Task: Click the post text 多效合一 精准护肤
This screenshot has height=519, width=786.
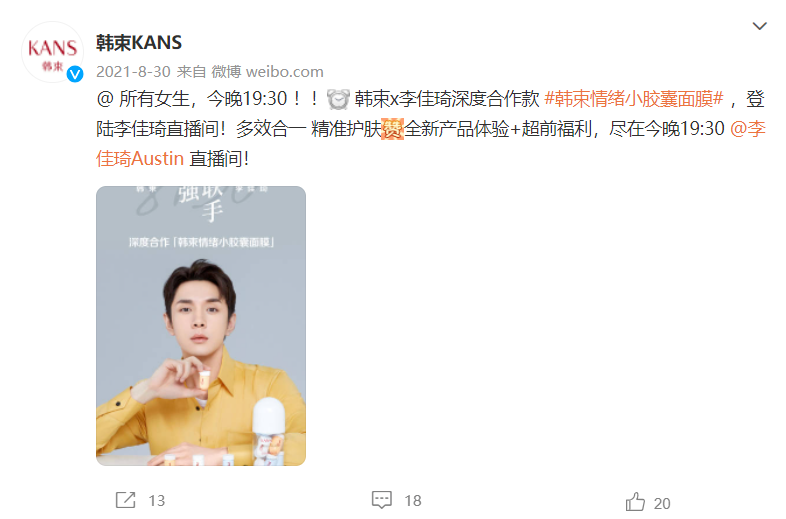Action: pos(309,129)
